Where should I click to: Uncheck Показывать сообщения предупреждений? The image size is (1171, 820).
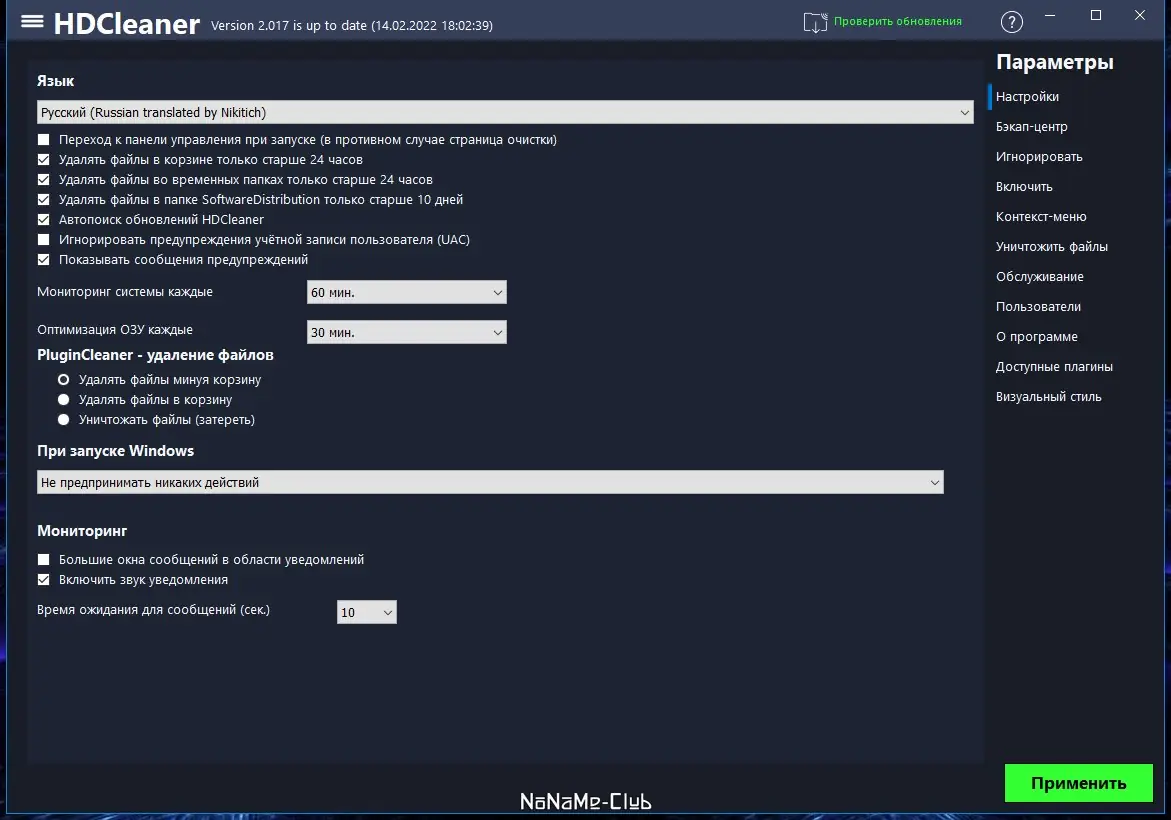pos(43,259)
